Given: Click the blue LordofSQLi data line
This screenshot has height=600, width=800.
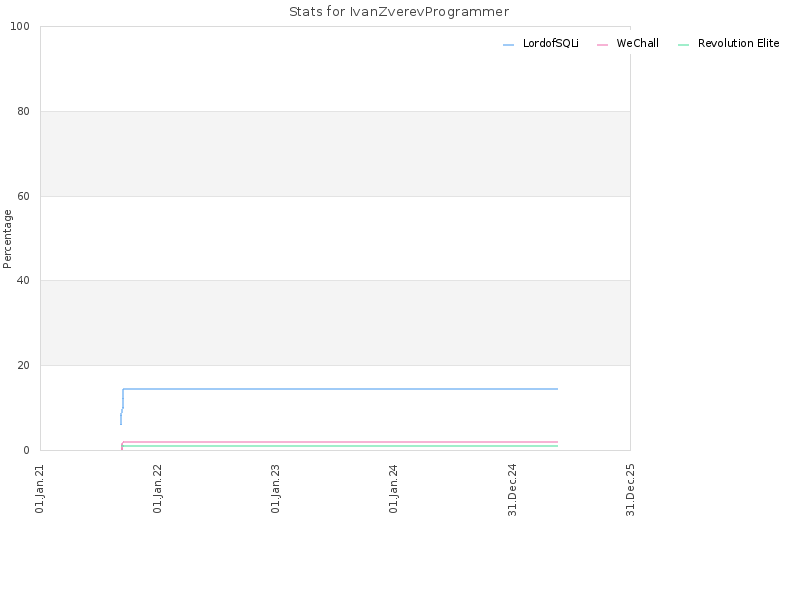Looking at the screenshot, I should tap(340, 389).
